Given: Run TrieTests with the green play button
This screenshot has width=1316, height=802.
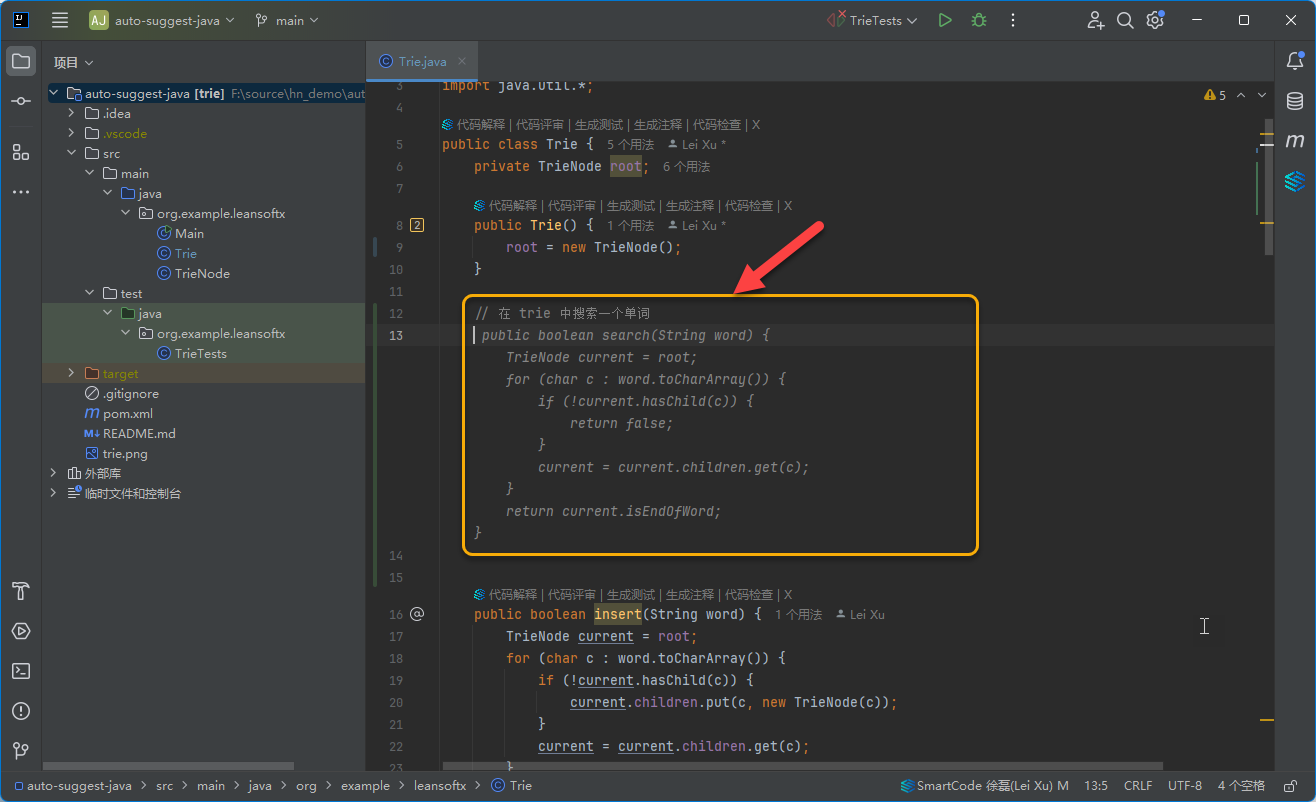Looking at the screenshot, I should tap(945, 20).
